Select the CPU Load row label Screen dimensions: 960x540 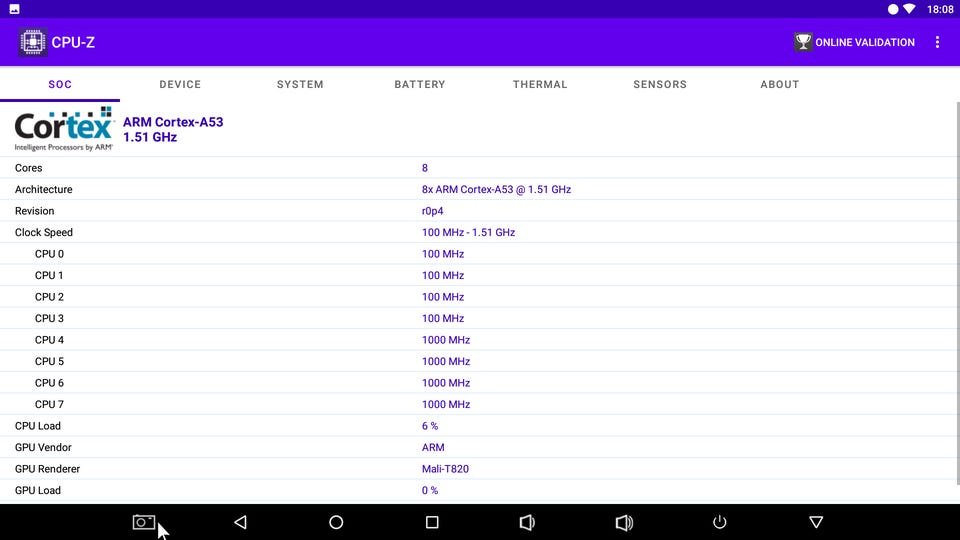pyautogui.click(x=37, y=426)
